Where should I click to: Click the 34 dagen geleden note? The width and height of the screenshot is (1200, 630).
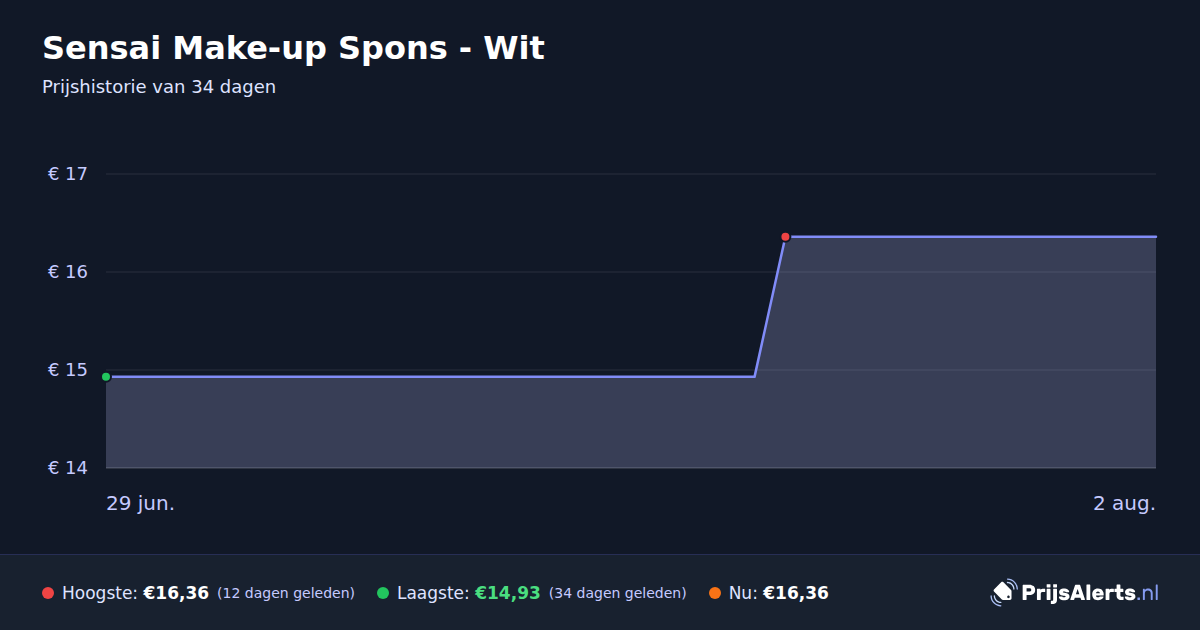click(x=618, y=593)
